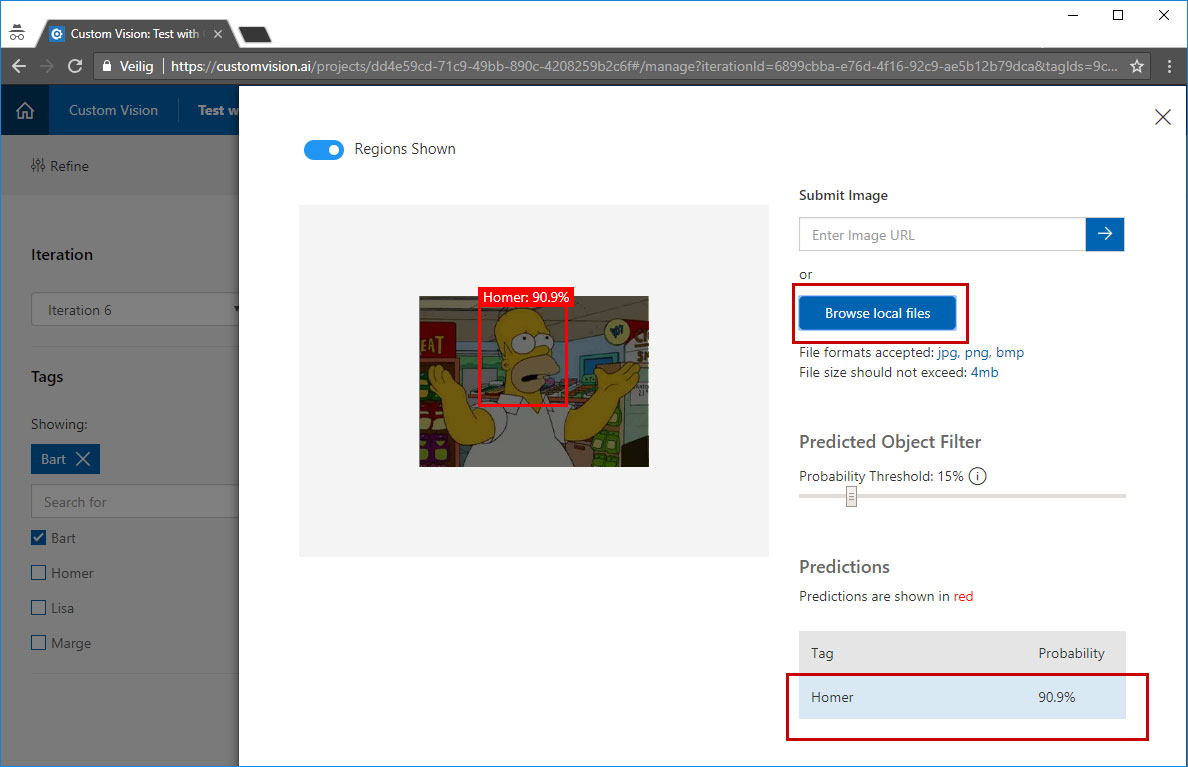Show Probability Threshold info tooltip icon
Viewport: 1188px width, 767px height.
(977, 476)
